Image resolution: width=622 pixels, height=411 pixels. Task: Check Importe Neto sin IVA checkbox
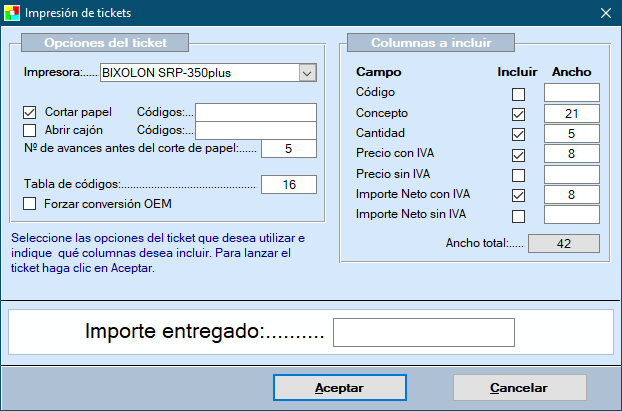coord(518,214)
